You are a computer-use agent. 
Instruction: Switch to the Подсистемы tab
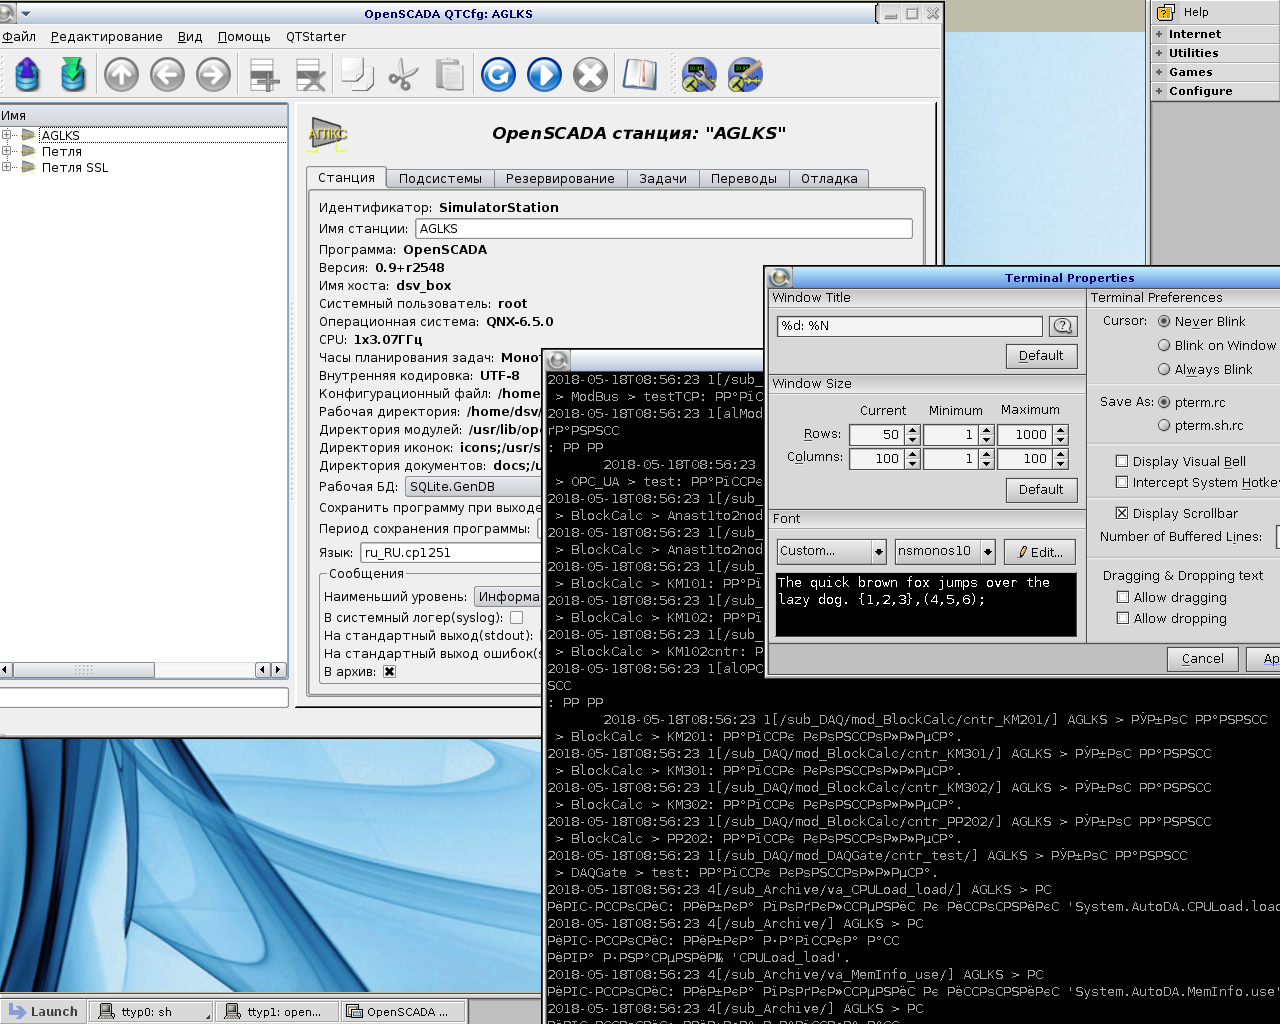(440, 179)
